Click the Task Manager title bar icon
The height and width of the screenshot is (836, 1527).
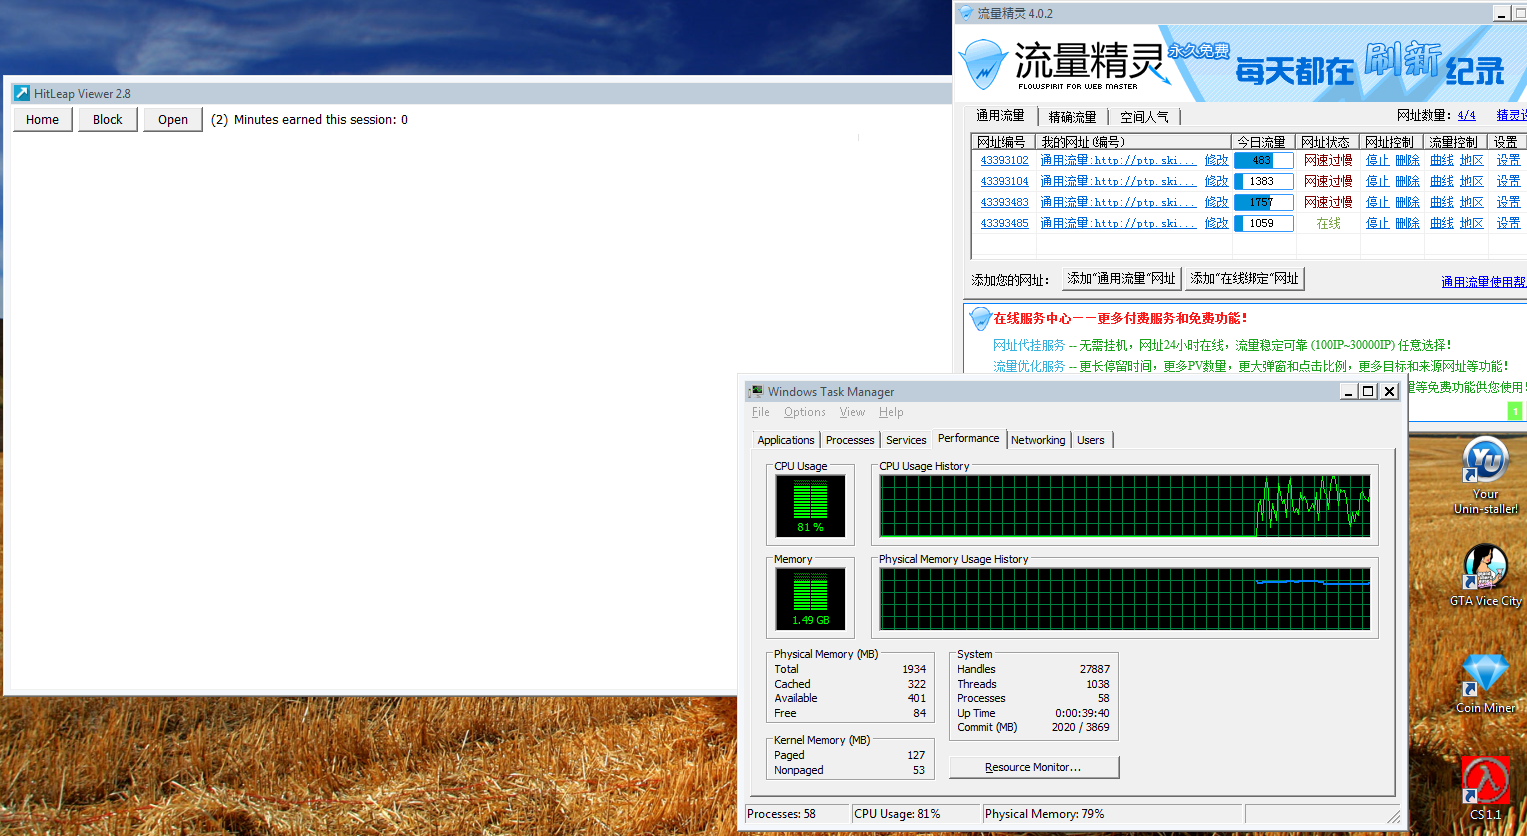point(756,391)
